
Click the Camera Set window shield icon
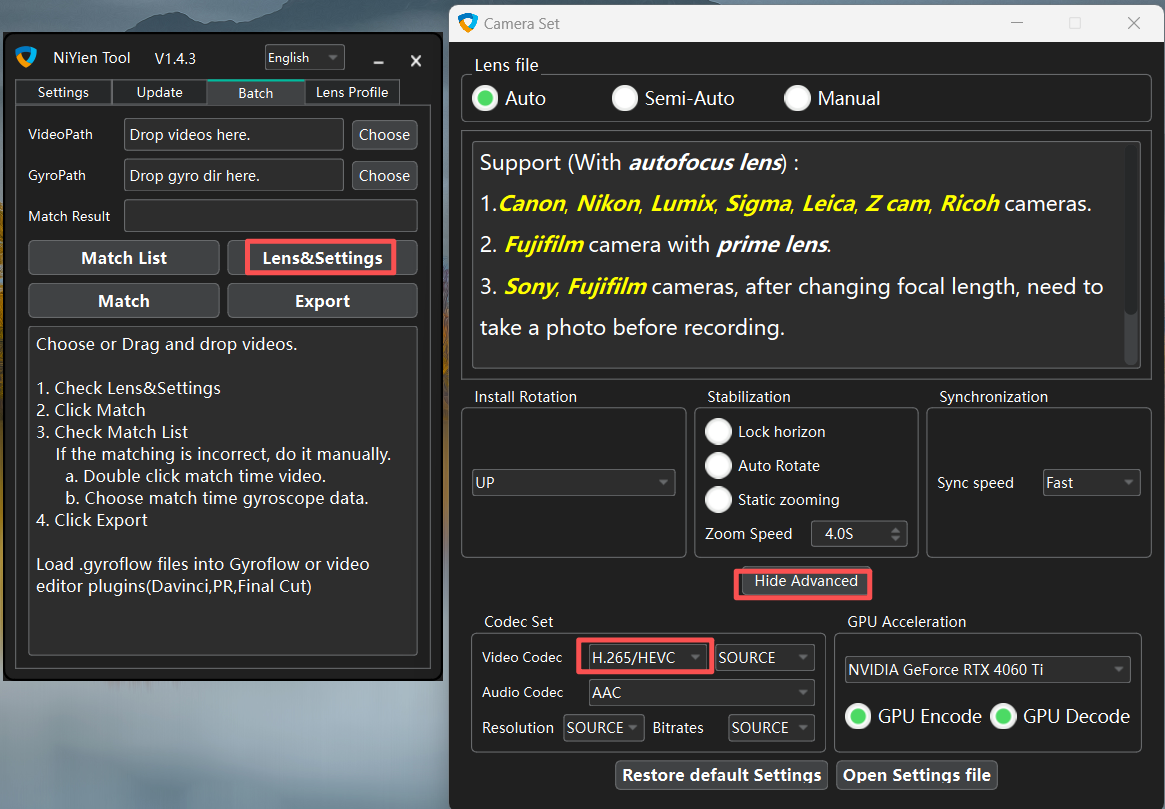(x=467, y=22)
